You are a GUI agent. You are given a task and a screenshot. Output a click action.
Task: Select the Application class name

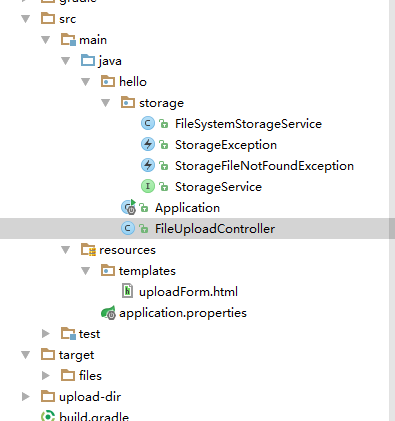click(x=187, y=208)
